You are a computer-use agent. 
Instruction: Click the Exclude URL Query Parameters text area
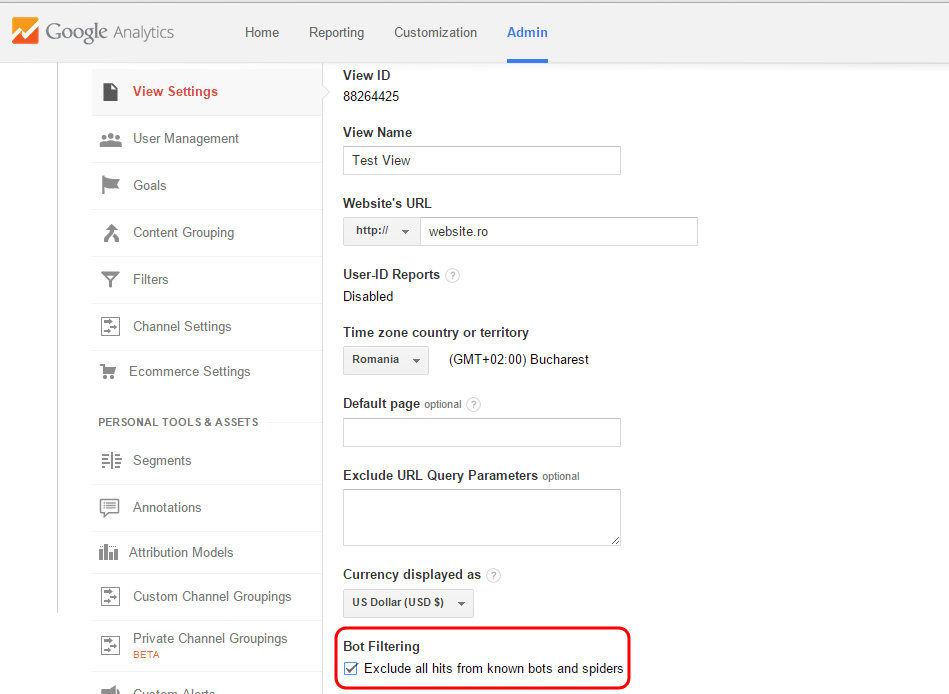[x=482, y=517]
